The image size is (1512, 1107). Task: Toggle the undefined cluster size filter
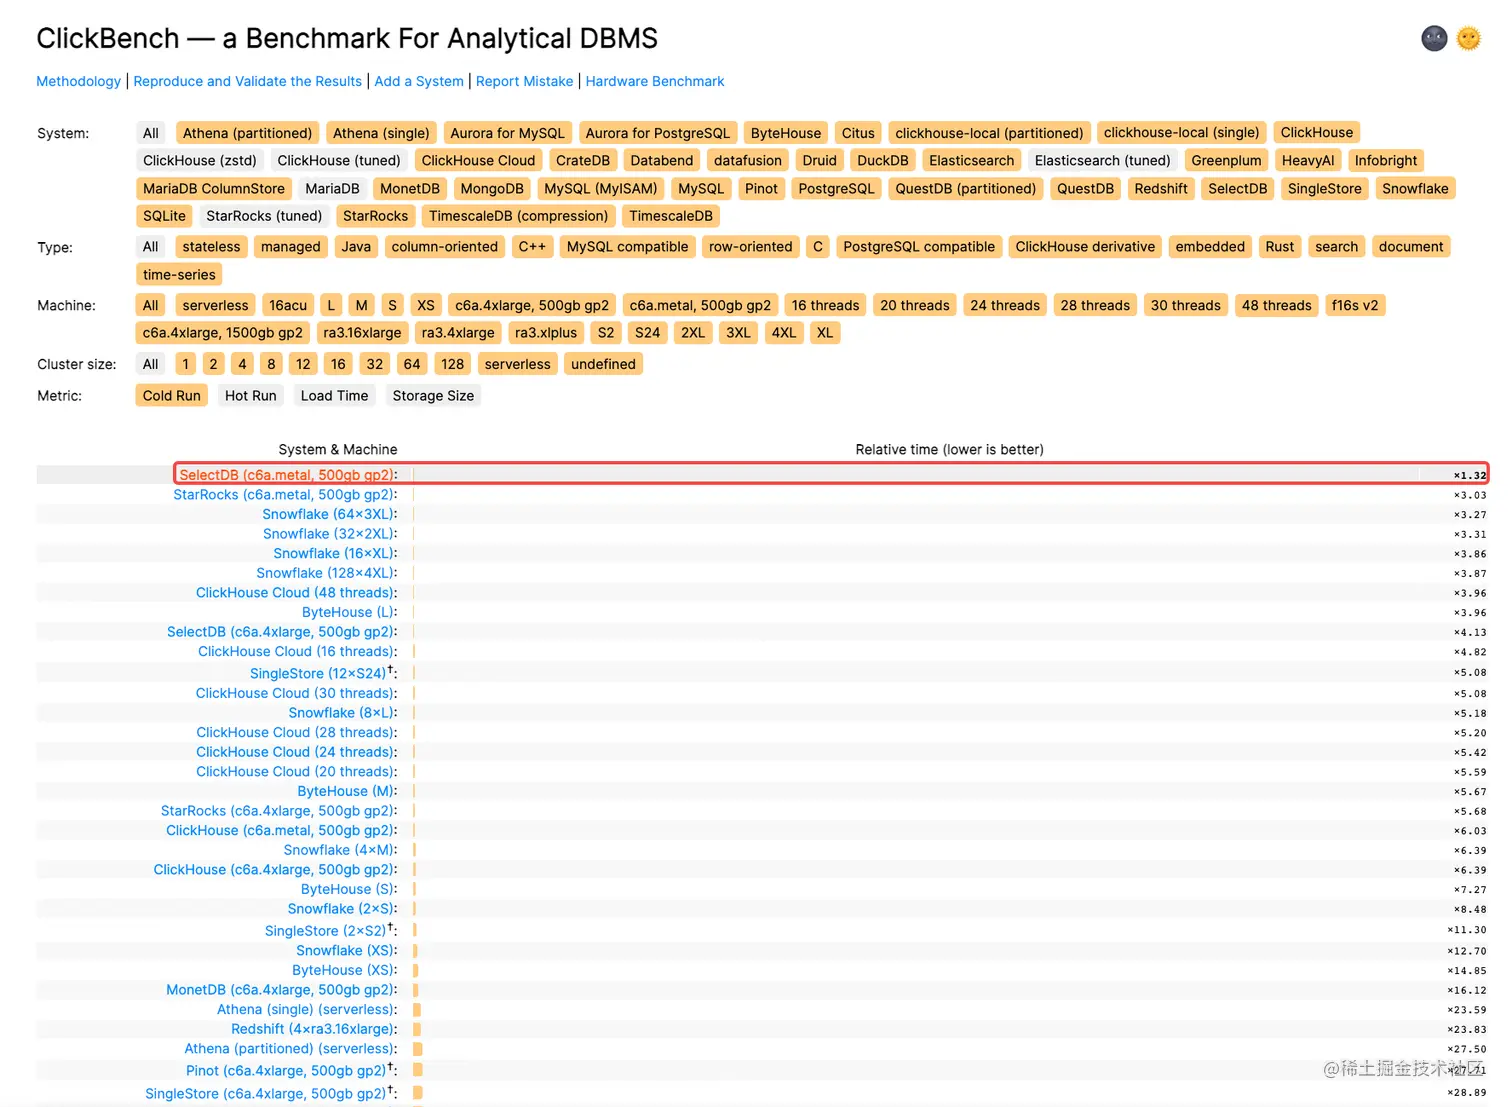(603, 365)
